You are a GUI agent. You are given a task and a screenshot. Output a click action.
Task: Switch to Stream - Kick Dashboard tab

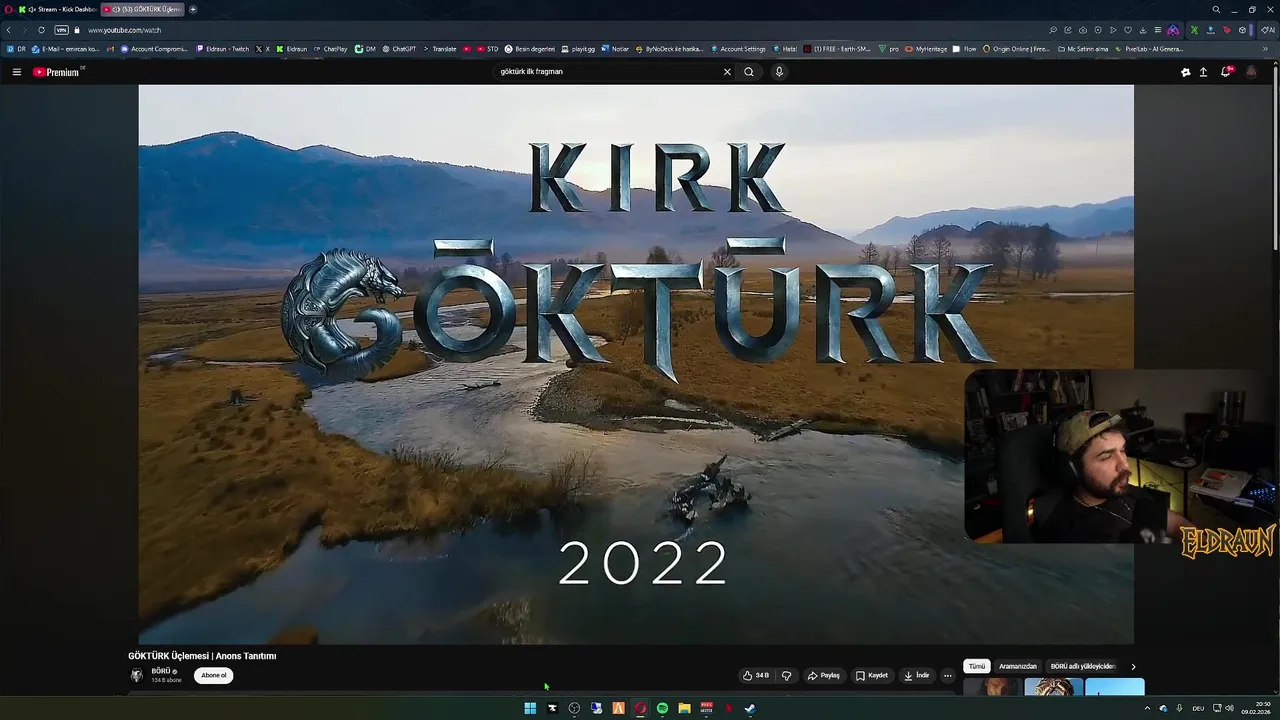coord(59,9)
